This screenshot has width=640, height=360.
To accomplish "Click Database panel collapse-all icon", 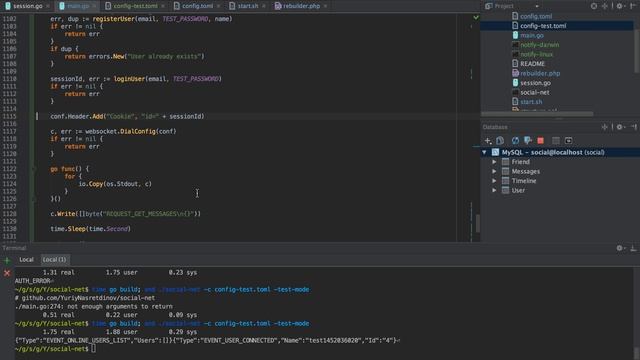I will (604, 127).
